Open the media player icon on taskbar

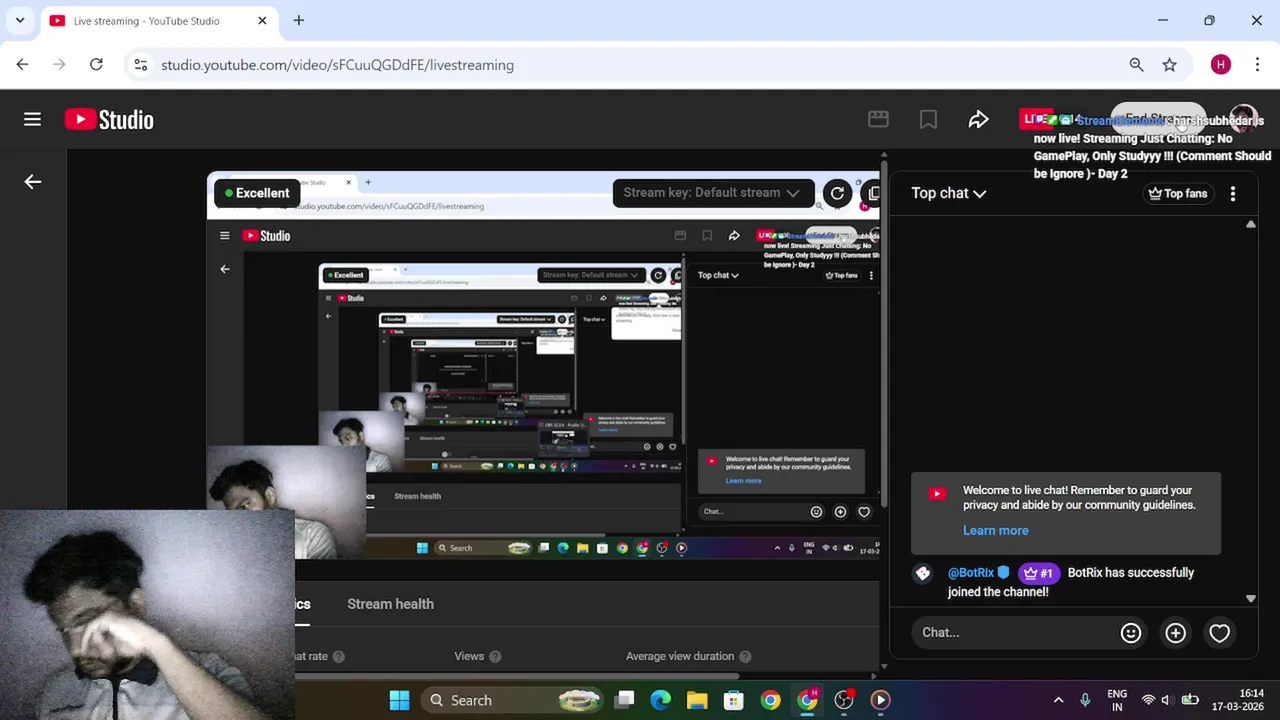coord(880,700)
